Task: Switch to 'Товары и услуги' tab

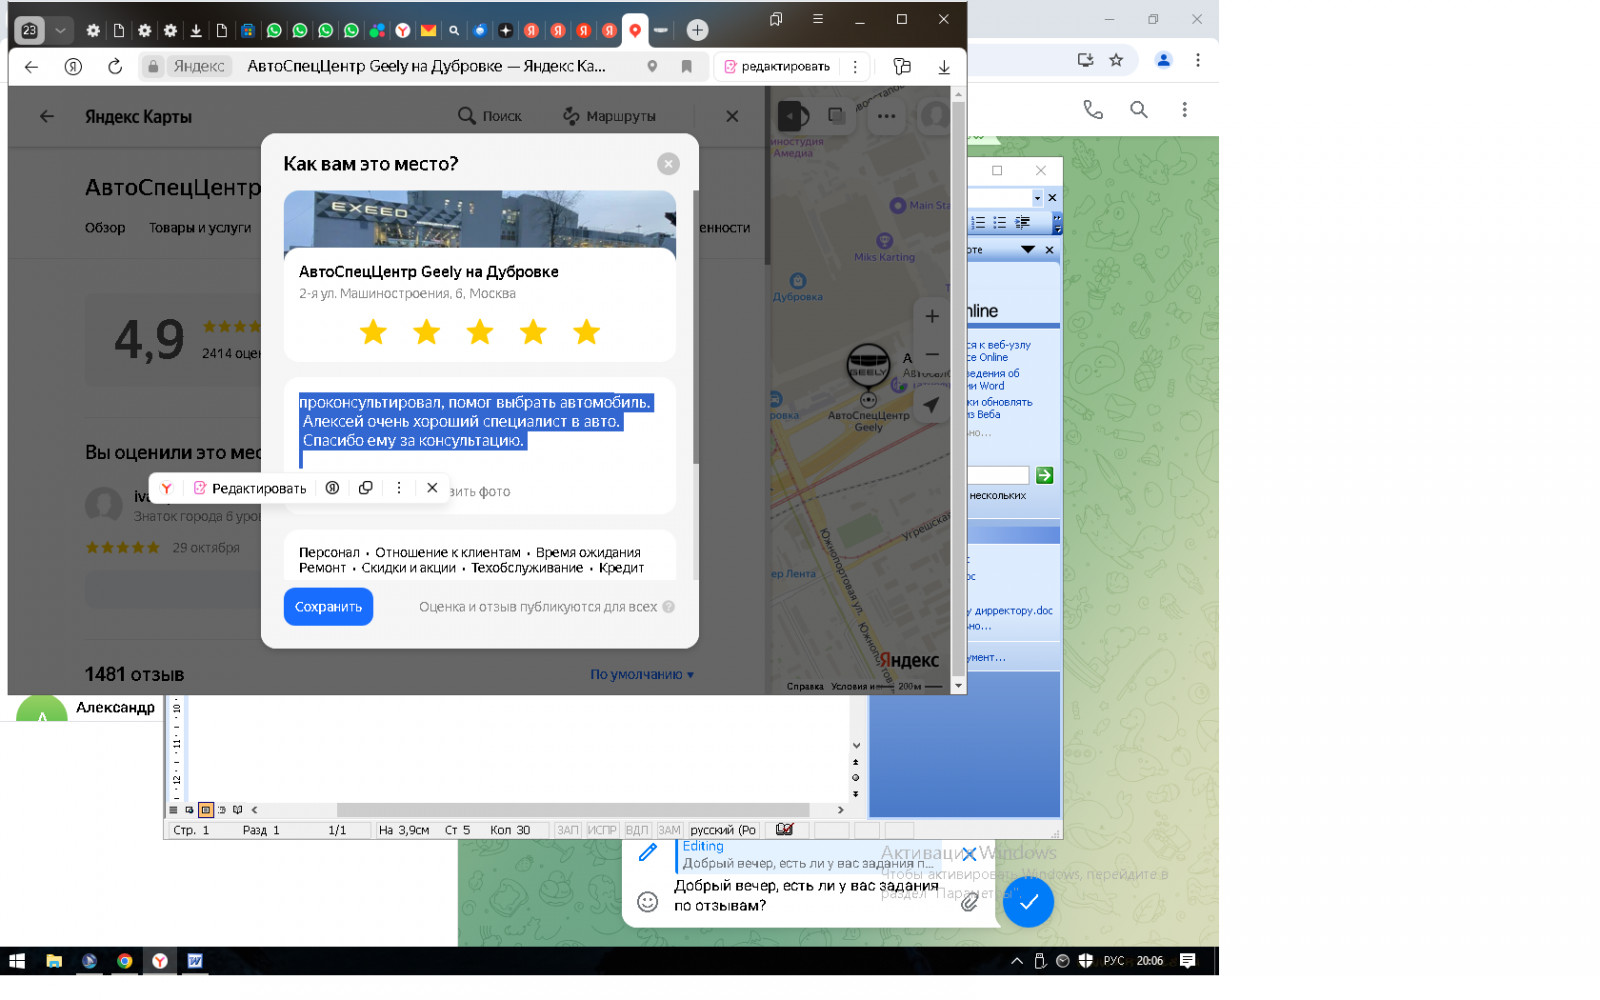Action: pos(200,228)
